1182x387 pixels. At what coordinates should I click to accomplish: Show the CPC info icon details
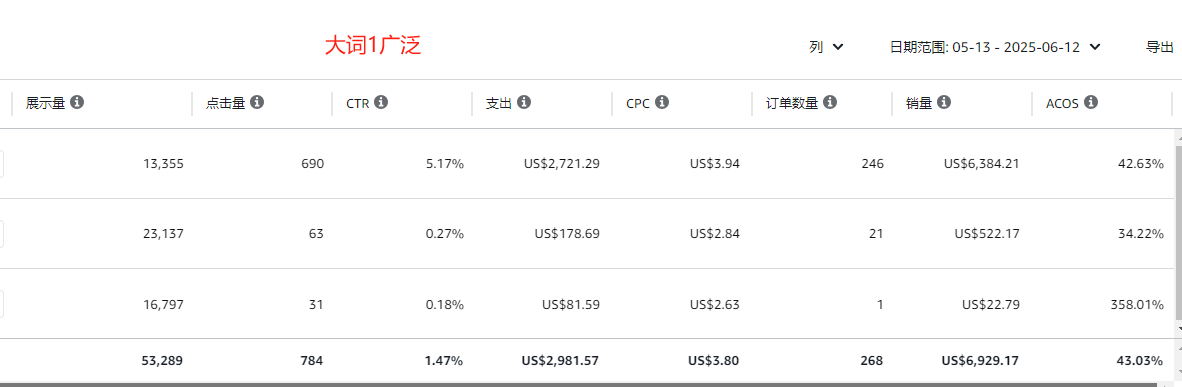pos(662,103)
